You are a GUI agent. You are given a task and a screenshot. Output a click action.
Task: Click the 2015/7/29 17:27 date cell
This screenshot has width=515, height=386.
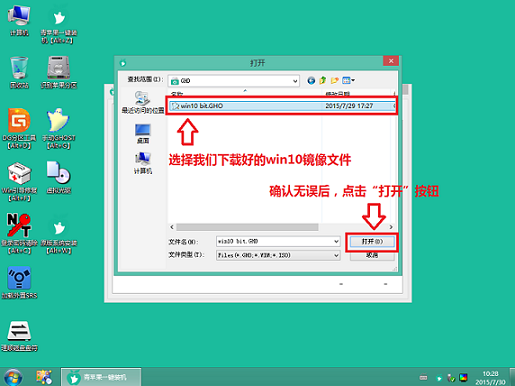tap(349, 106)
